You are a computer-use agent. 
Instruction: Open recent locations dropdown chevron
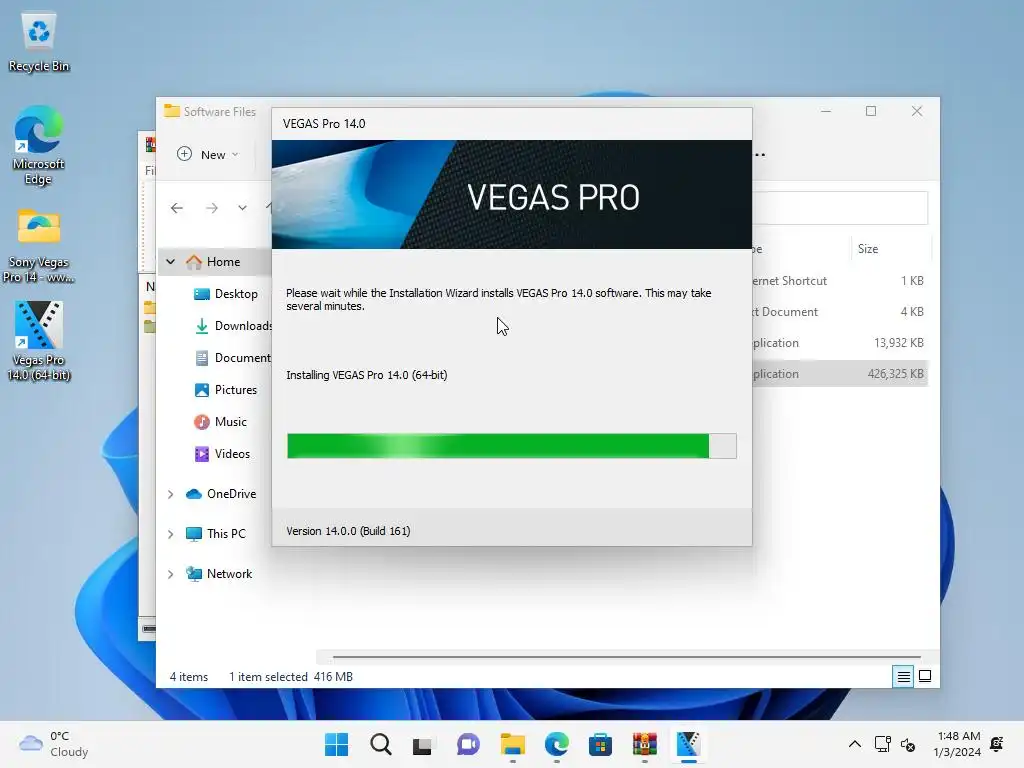[242, 208]
